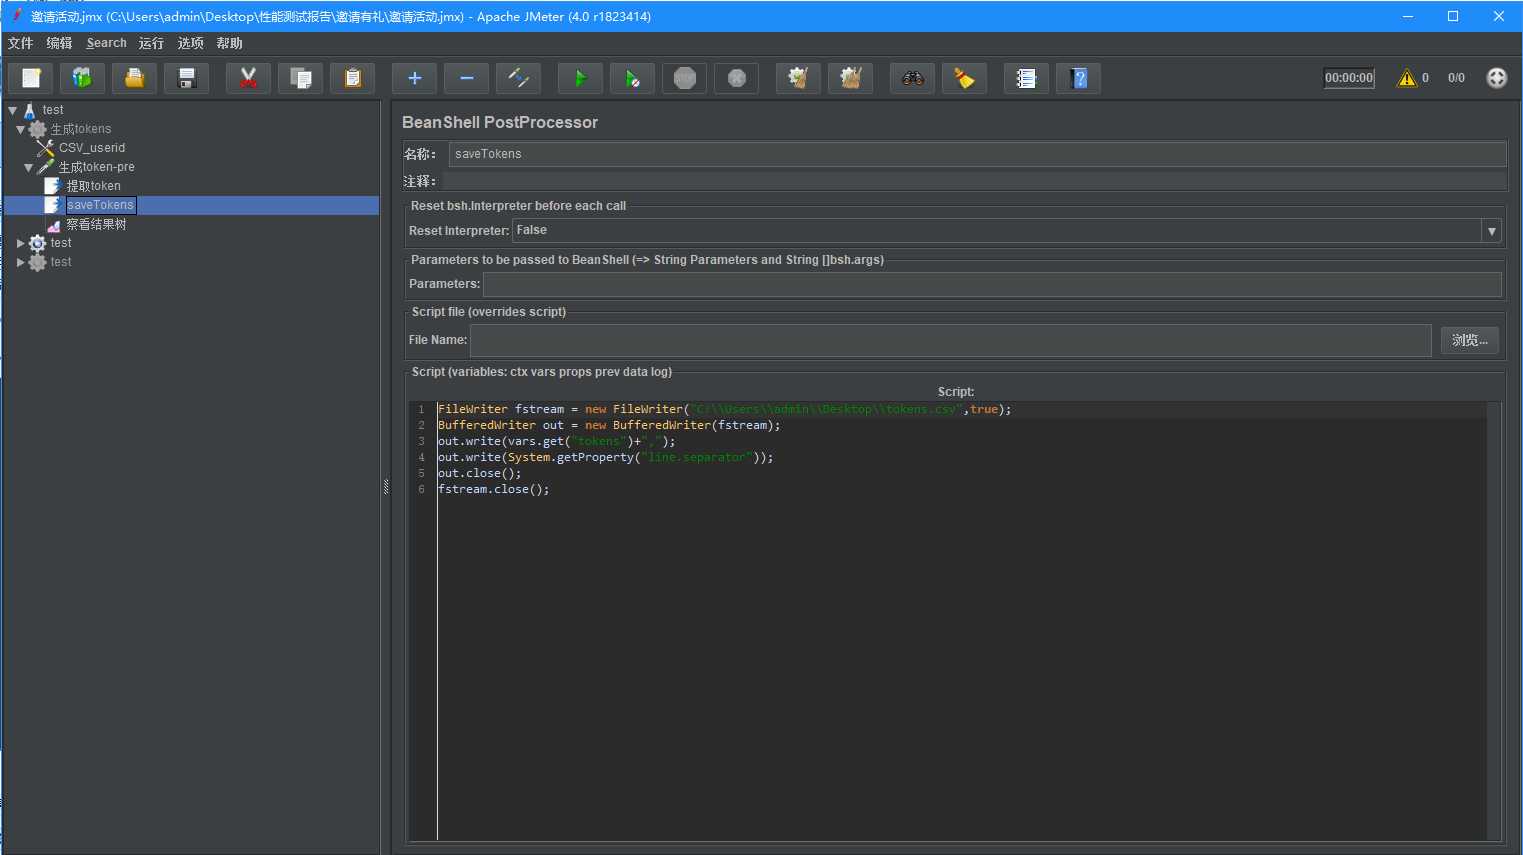Open the 文件 menu
Screen dimensions: 1523x855
[x=21, y=43]
